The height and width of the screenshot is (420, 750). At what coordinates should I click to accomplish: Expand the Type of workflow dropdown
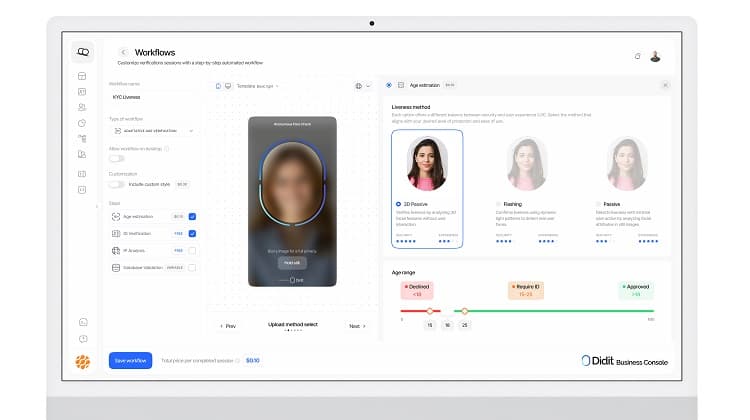152,130
